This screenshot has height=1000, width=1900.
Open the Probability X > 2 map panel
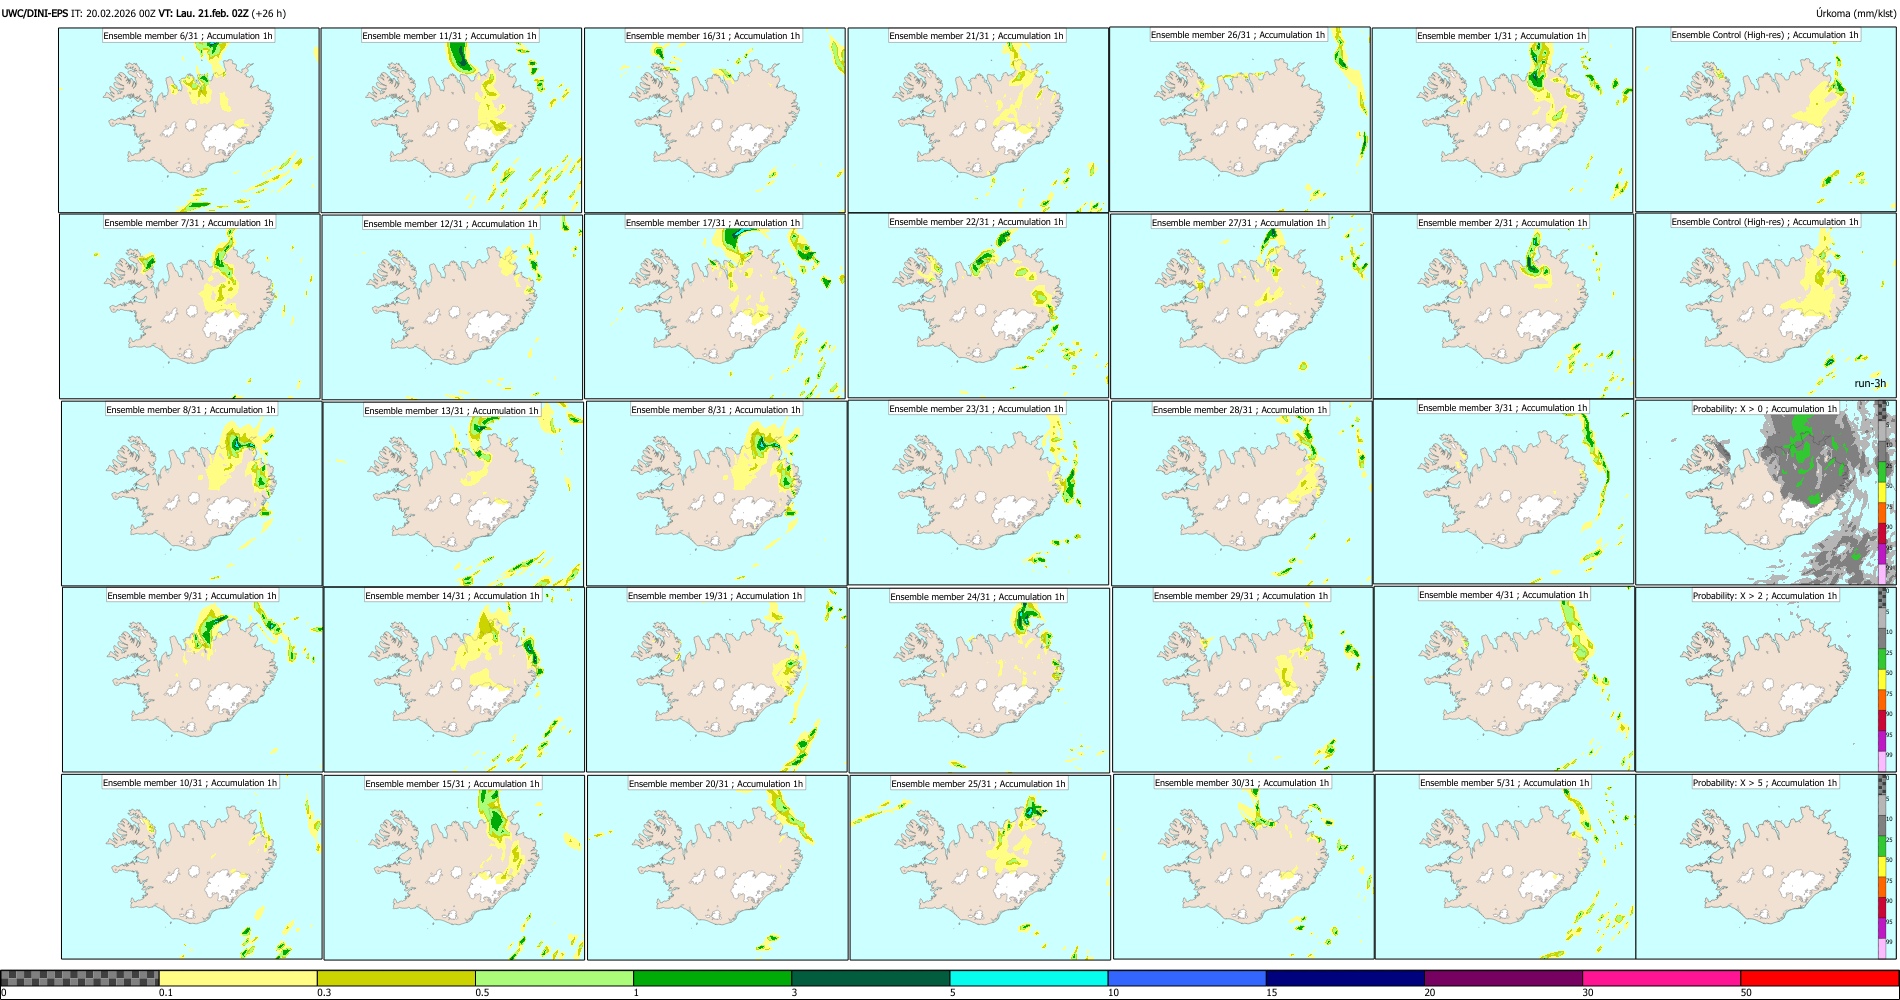pyautogui.click(x=1765, y=680)
